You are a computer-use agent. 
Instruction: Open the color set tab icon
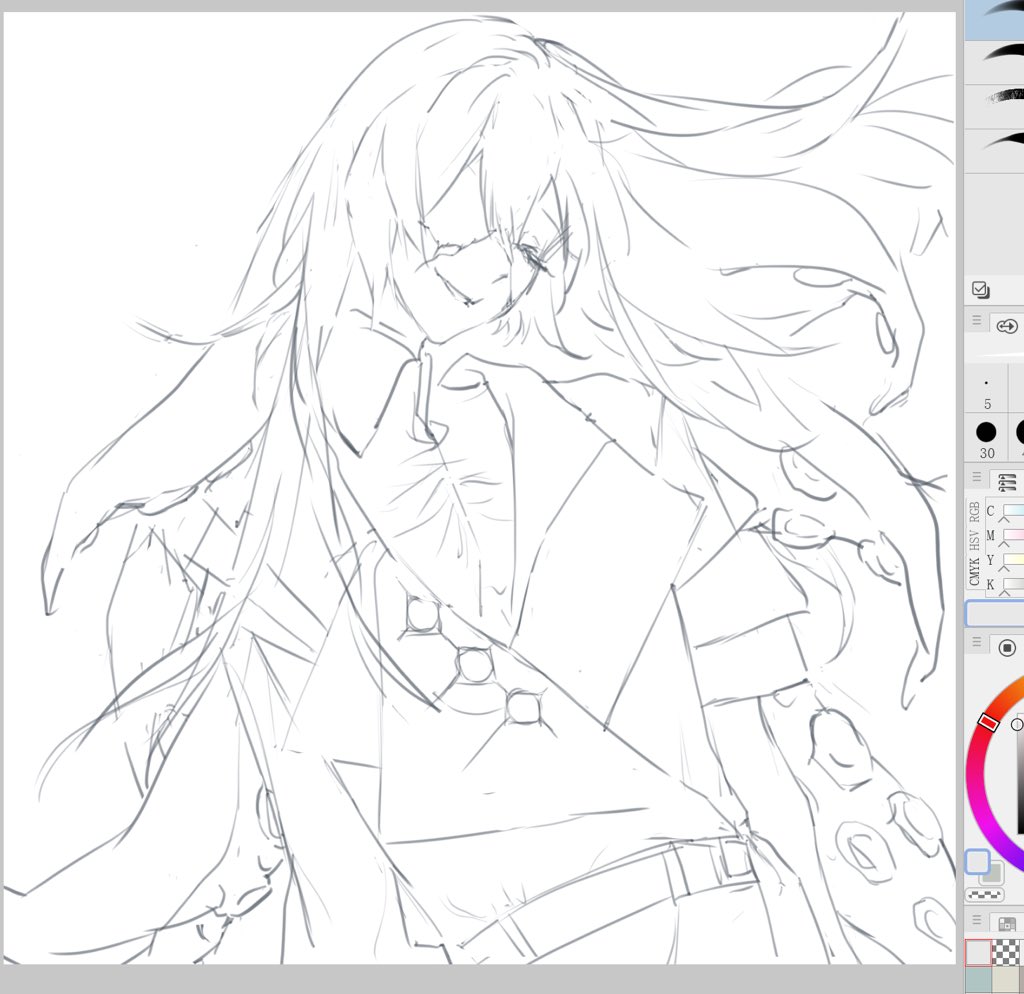pos(1008,923)
